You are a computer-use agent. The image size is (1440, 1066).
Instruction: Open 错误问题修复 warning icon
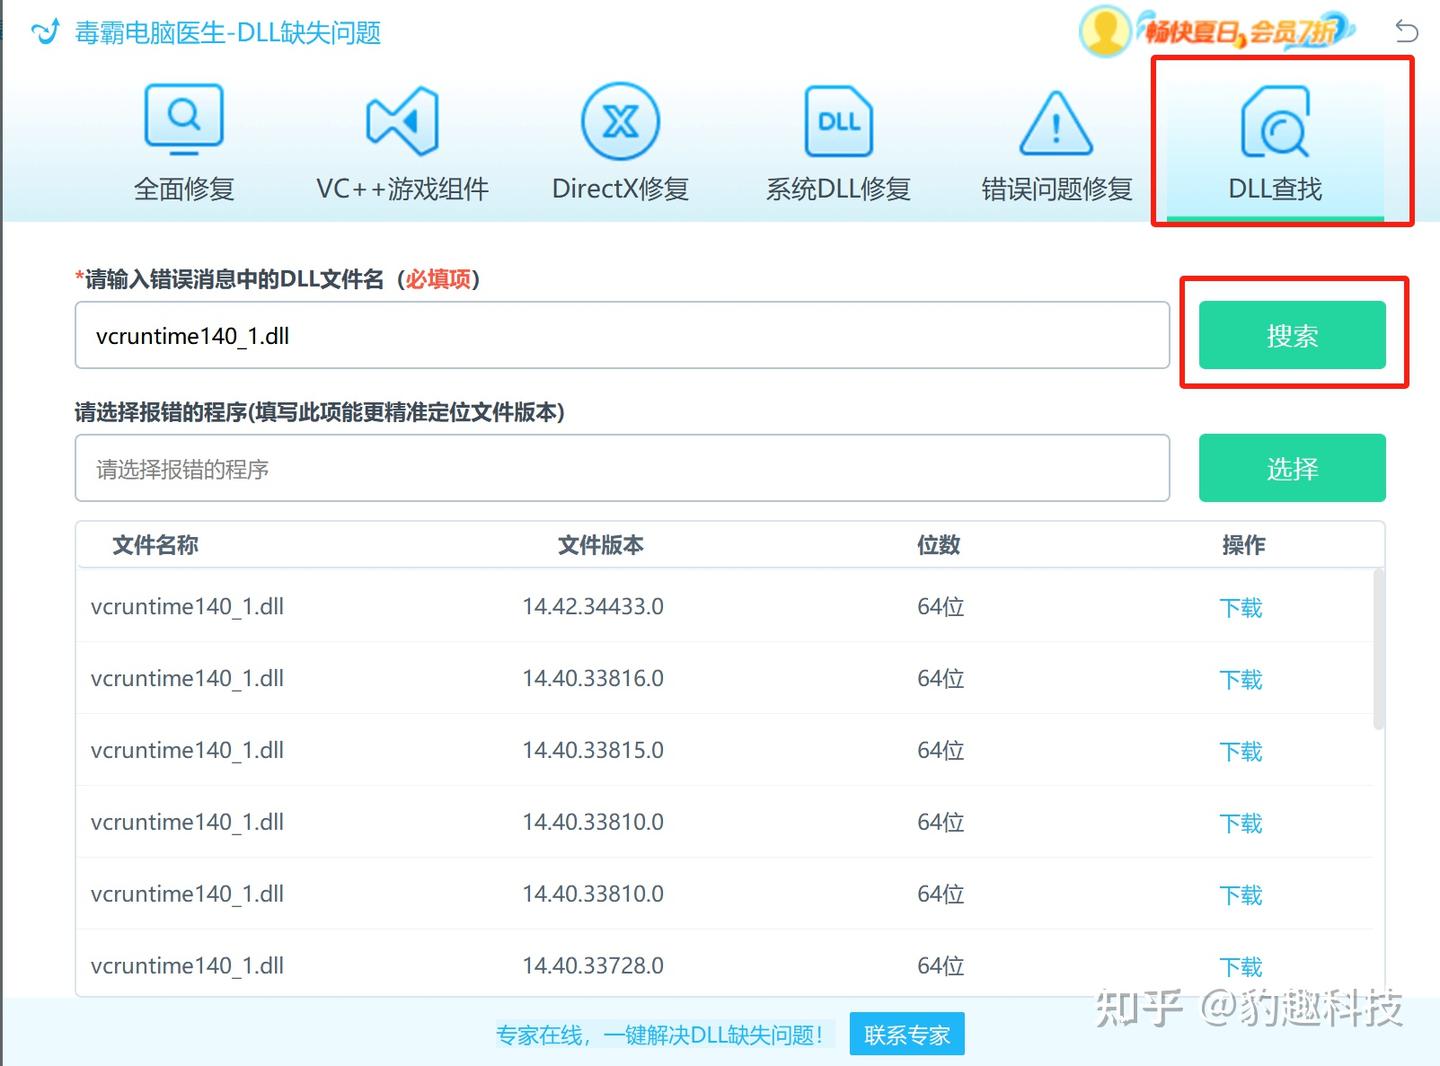tap(1056, 123)
